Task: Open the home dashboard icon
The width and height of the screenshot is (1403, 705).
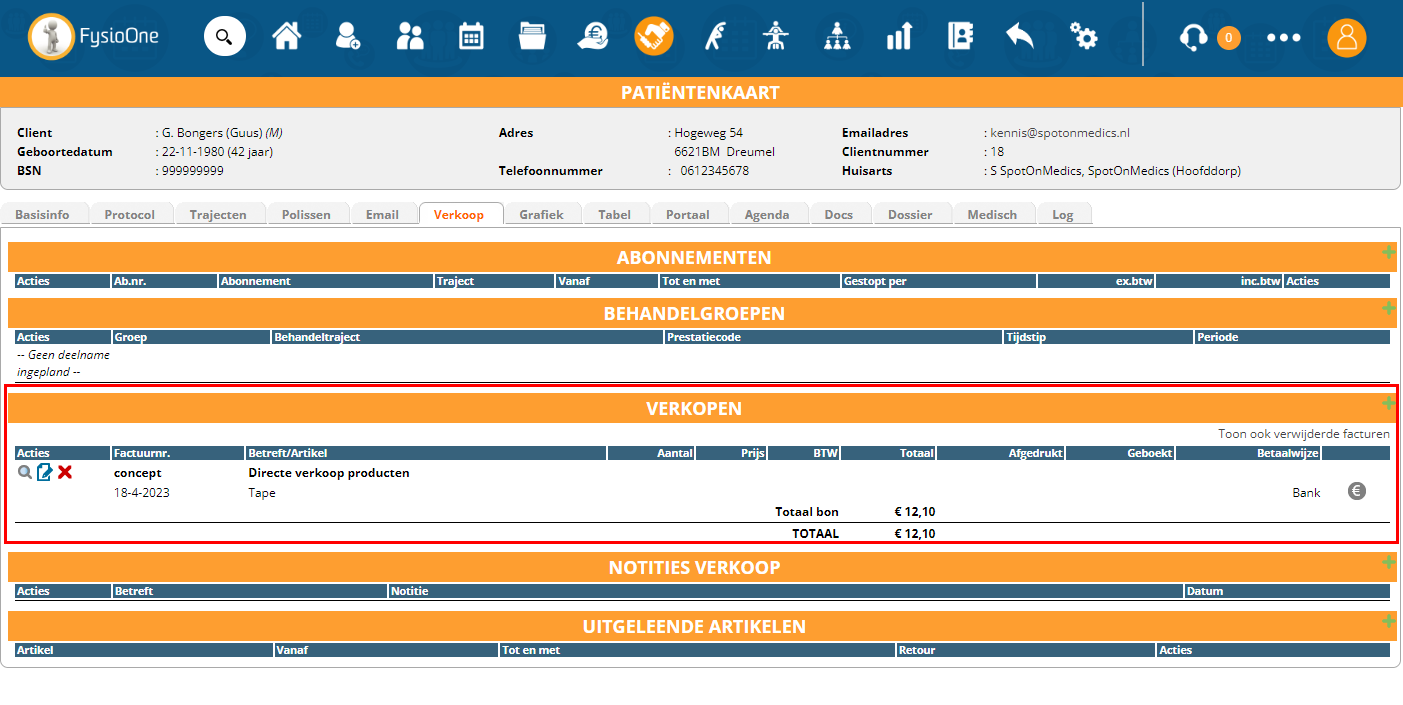Action: (287, 38)
